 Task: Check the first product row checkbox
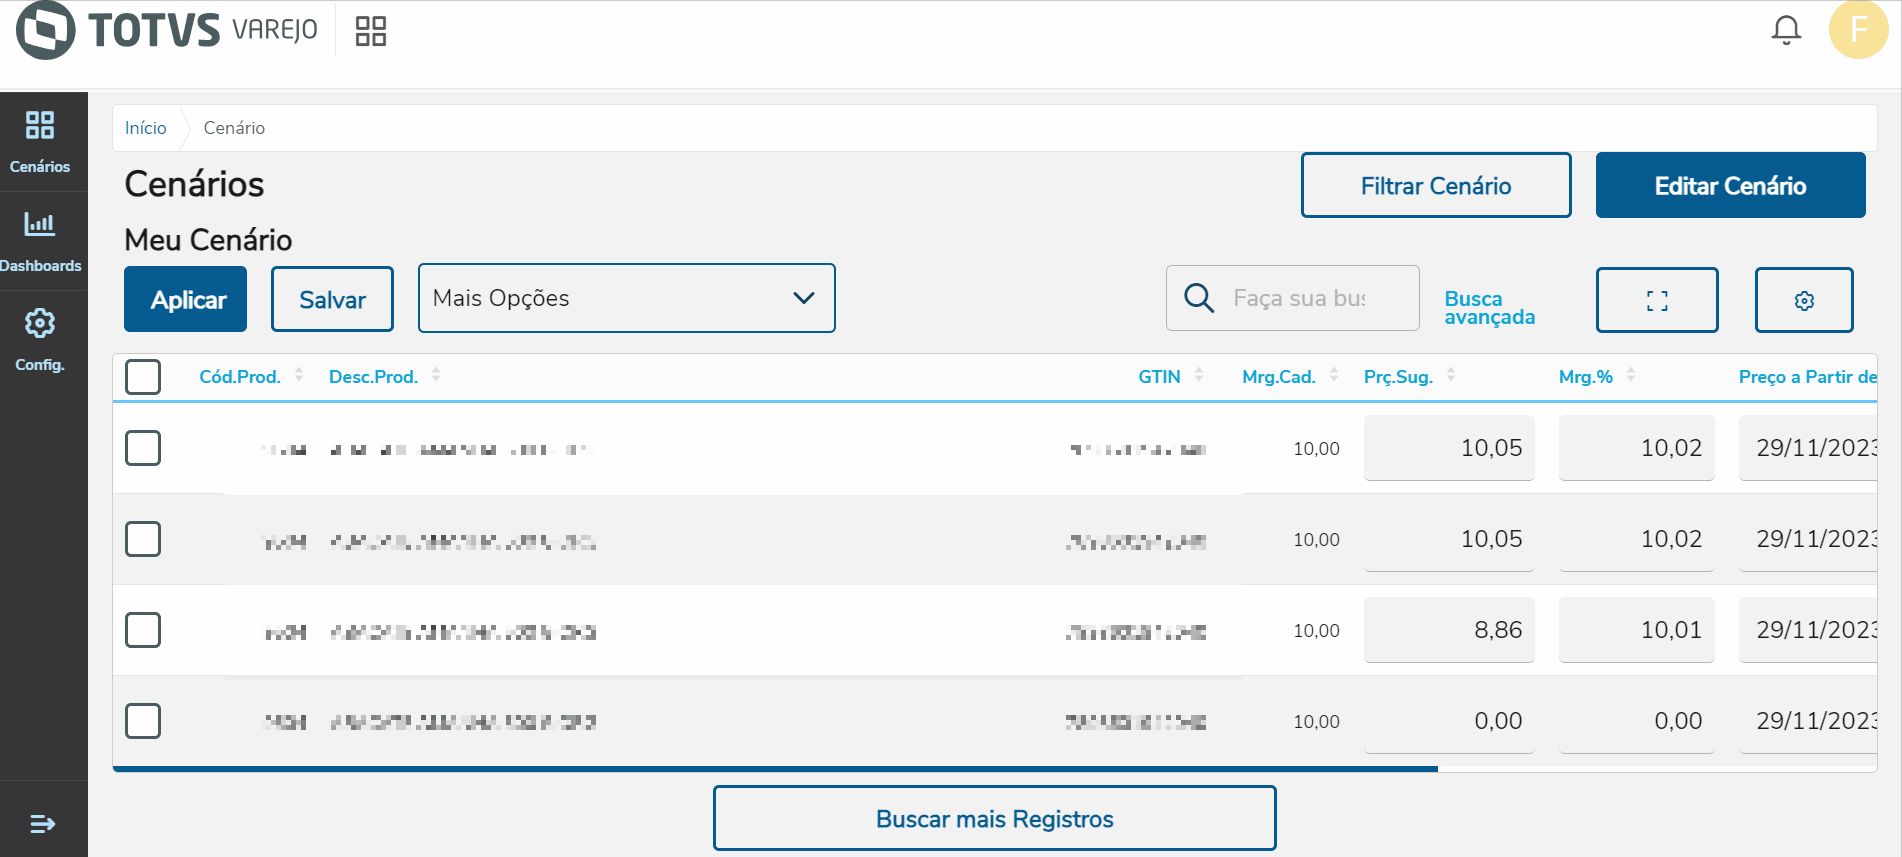click(x=143, y=448)
